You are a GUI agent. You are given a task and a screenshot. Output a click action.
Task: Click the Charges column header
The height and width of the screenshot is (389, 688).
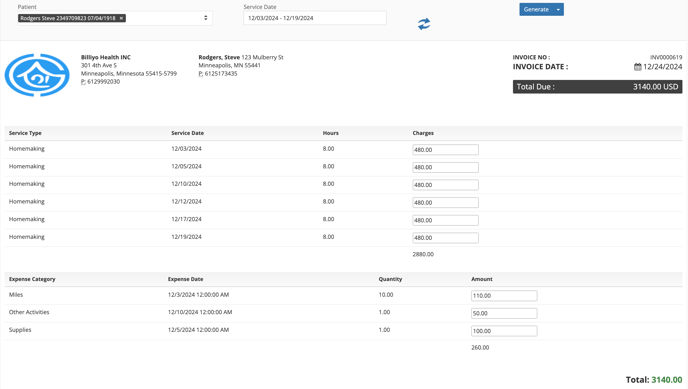tap(423, 133)
